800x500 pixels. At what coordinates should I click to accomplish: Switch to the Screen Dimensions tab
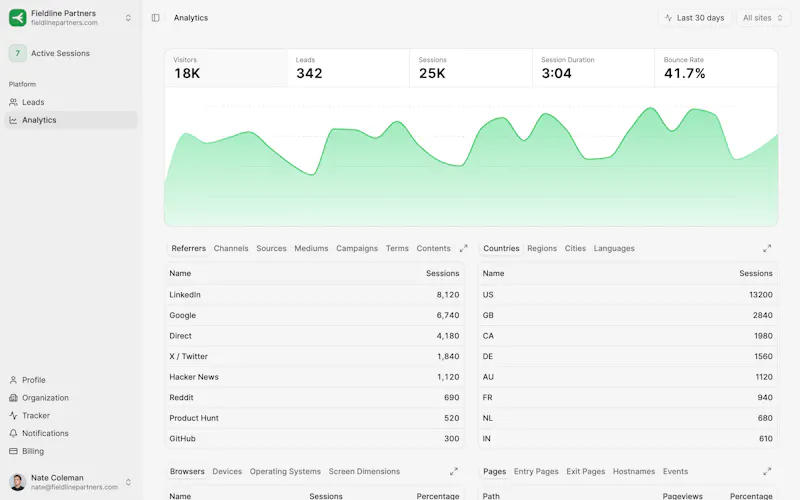click(364, 471)
